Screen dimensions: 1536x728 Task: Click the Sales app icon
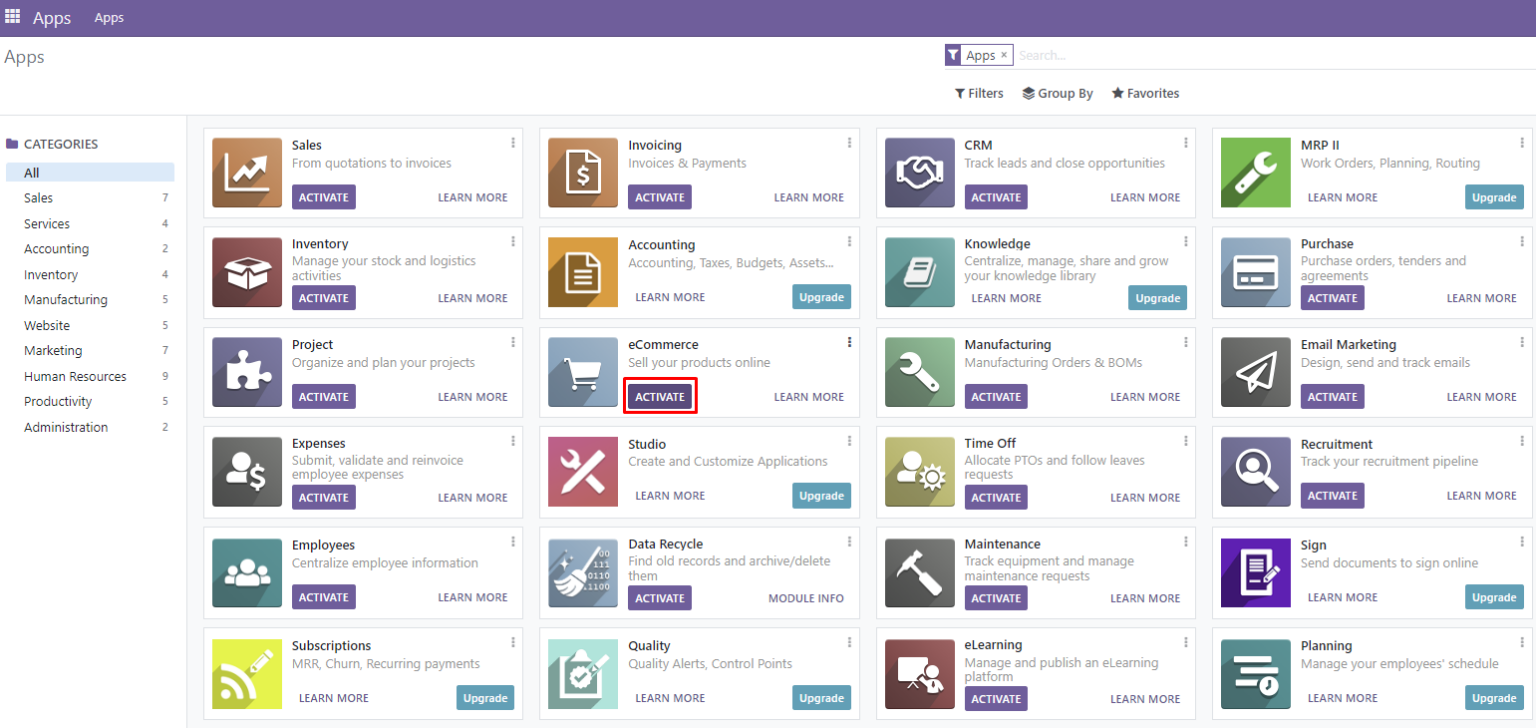pyautogui.click(x=246, y=172)
